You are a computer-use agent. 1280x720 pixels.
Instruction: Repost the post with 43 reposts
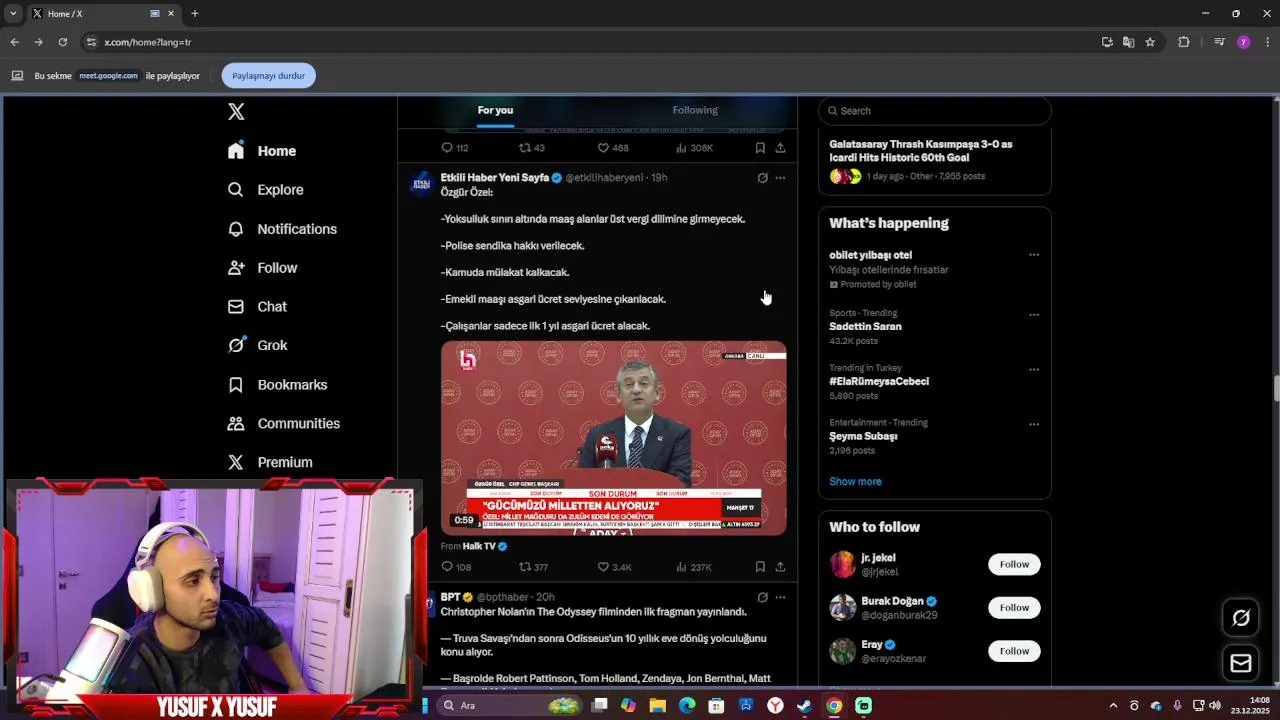pyautogui.click(x=532, y=148)
